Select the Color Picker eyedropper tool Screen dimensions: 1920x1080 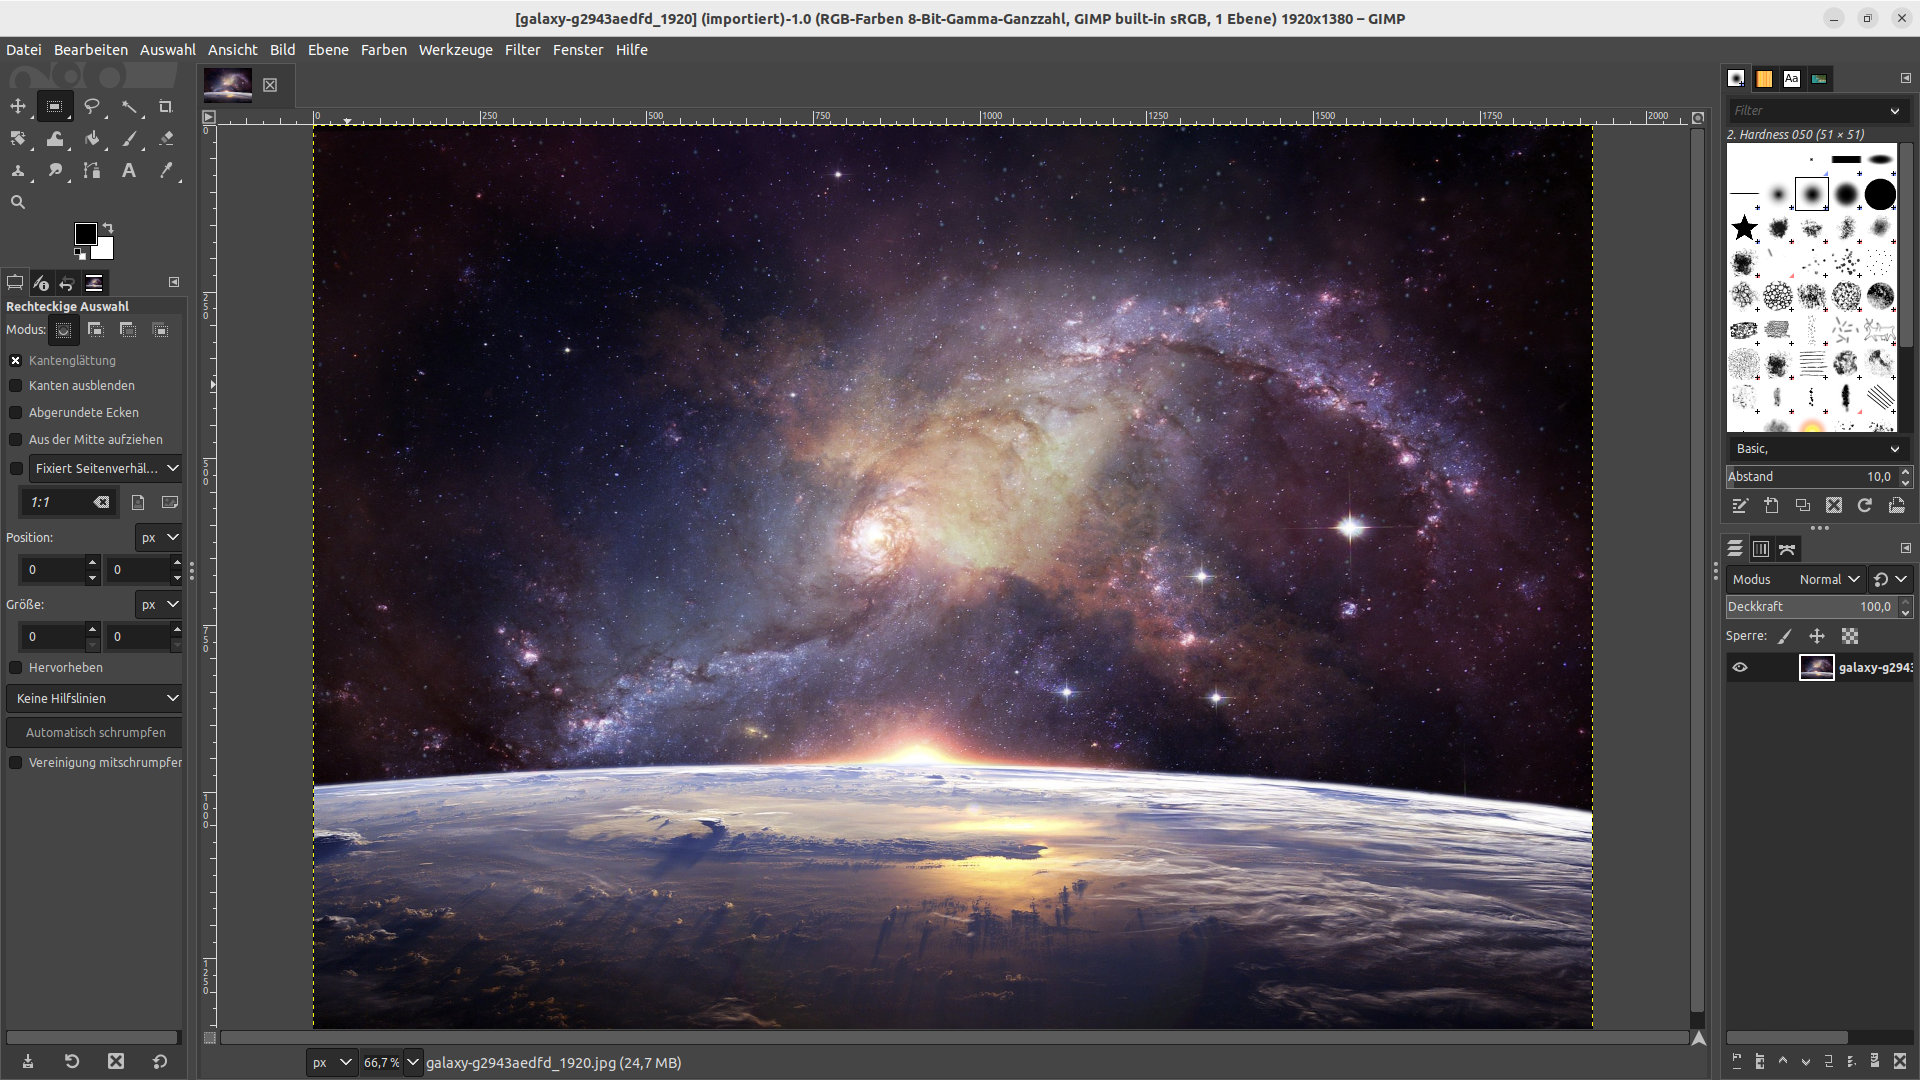click(x=166, y=171)
